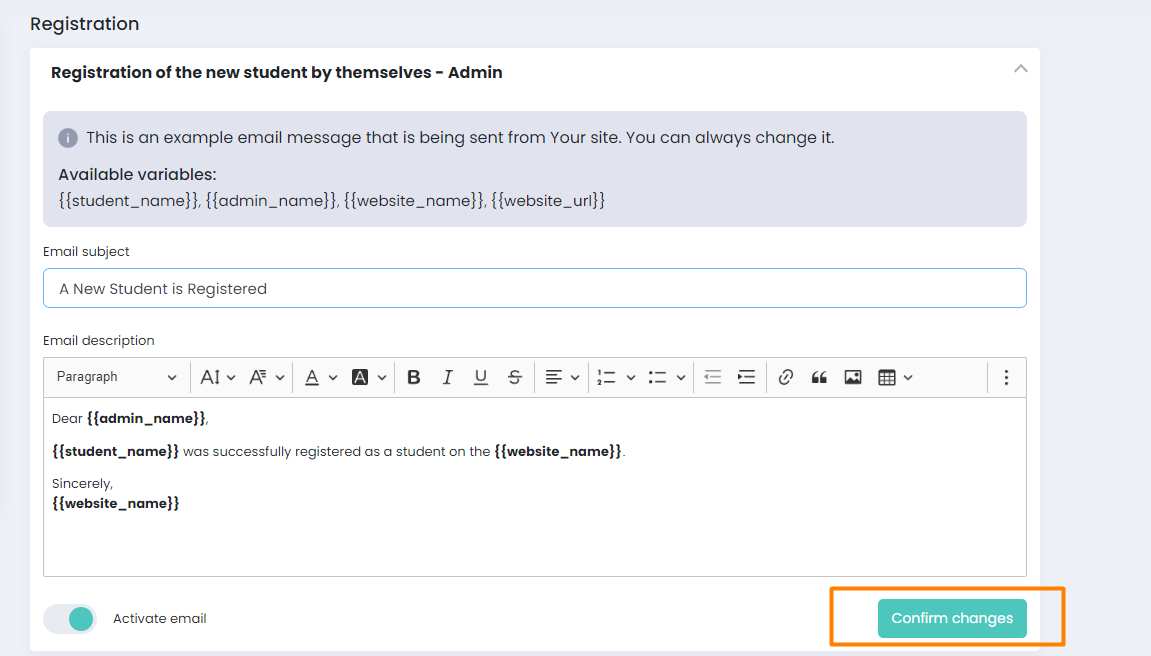Expand table options dropdown arrow
1151x656 pixels.
(908, 378)
